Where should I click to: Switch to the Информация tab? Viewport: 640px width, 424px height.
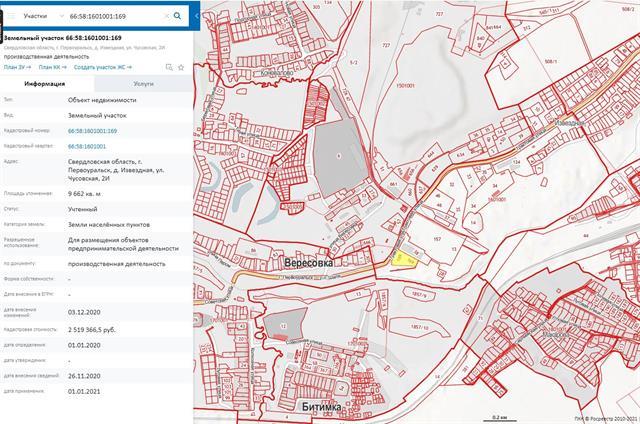(x=45, y=85)
